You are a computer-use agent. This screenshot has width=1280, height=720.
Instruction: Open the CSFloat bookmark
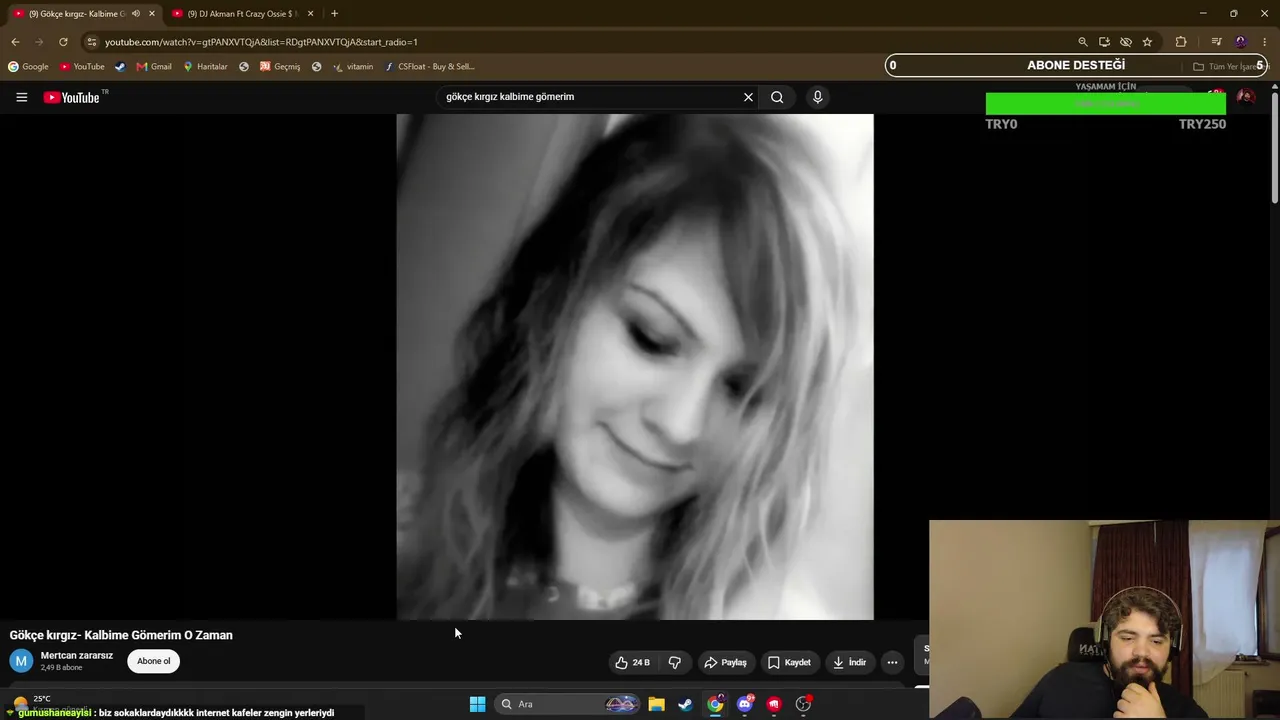[x=430, y=67]
